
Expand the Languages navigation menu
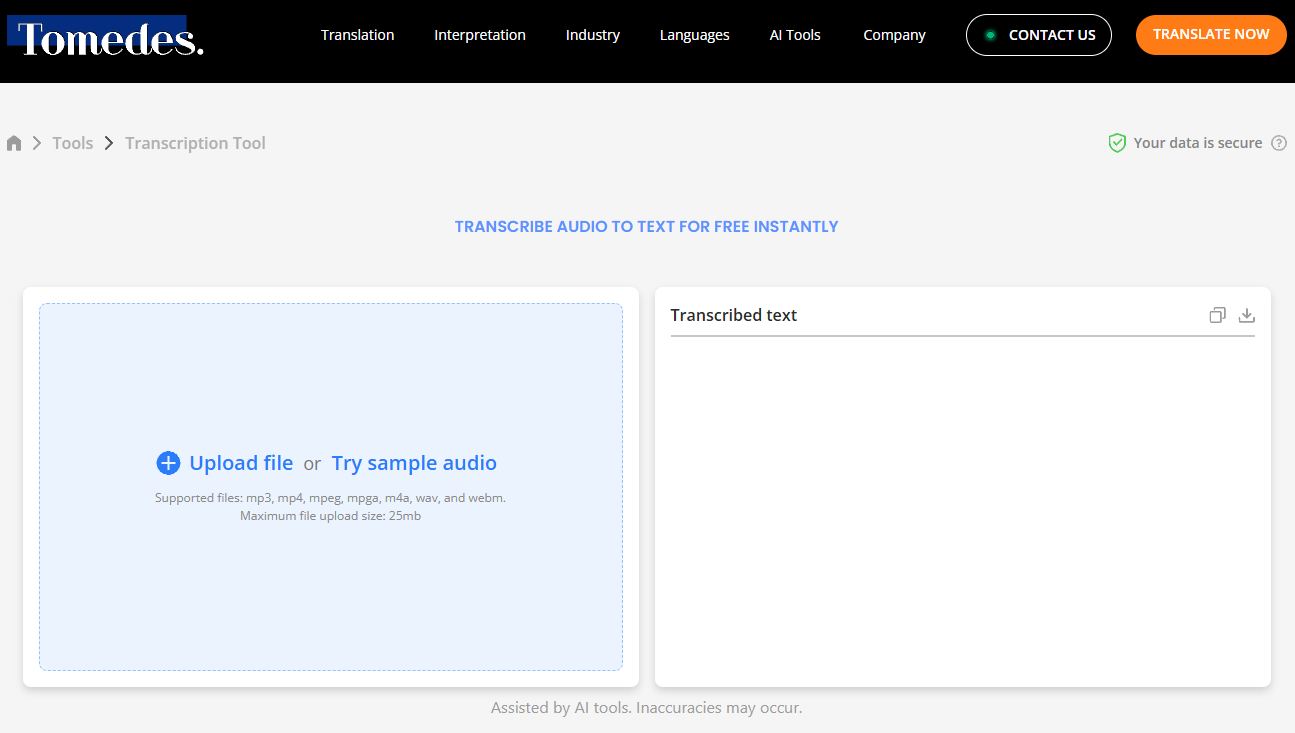pyautogui.click(x=694, y=35)
